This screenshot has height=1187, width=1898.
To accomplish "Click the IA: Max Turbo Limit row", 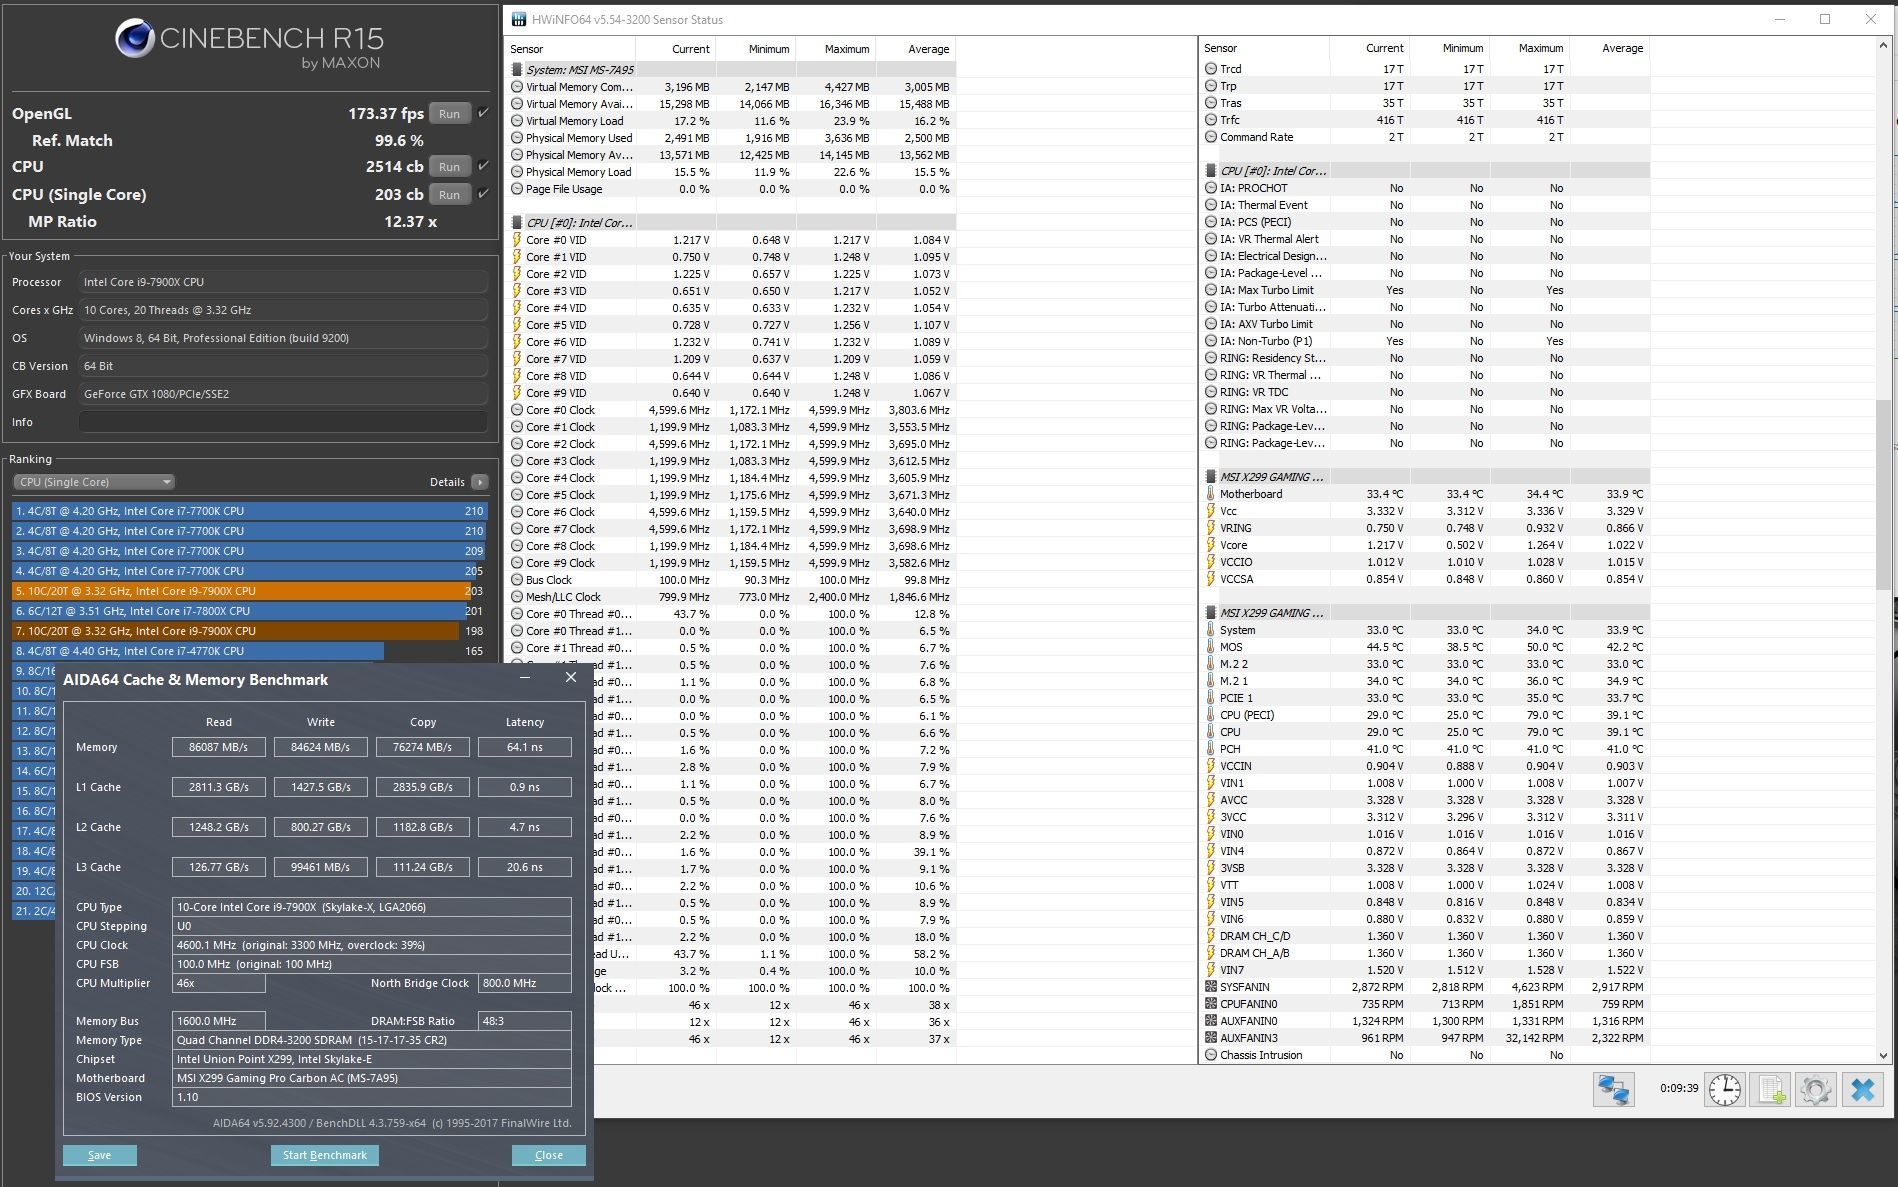I will (x=1425, y=290).
